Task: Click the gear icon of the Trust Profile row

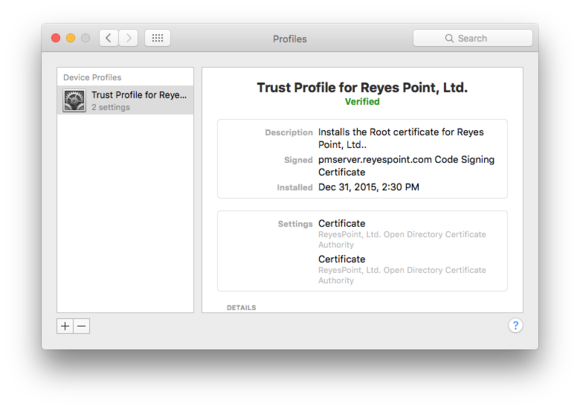Action: (74, 100)
